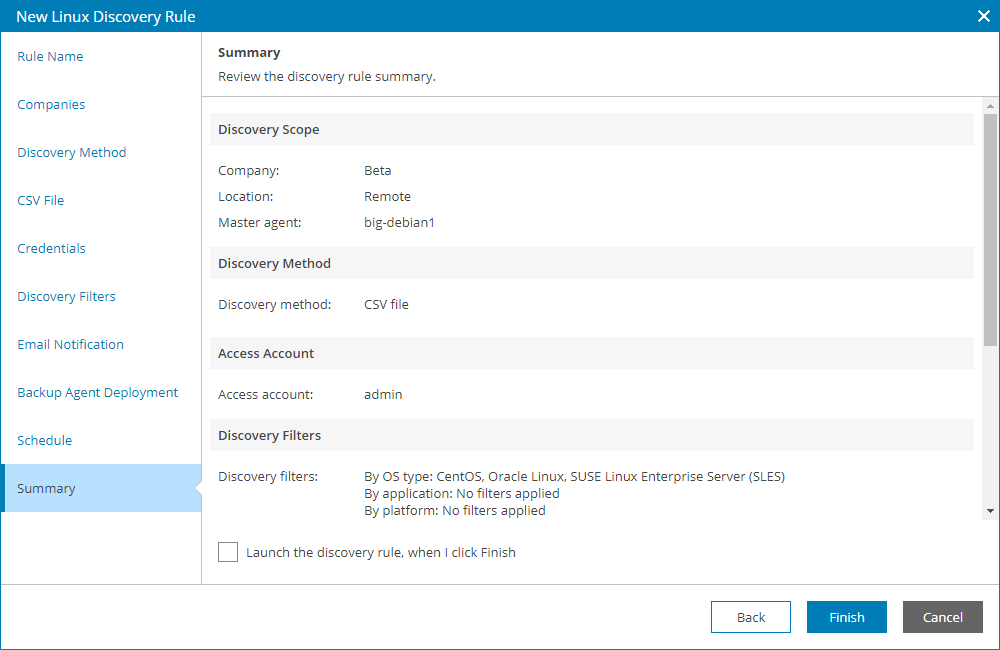Screen dimensions: 1000x650
Task: Click the Cancel button
Action: point(942,617)
